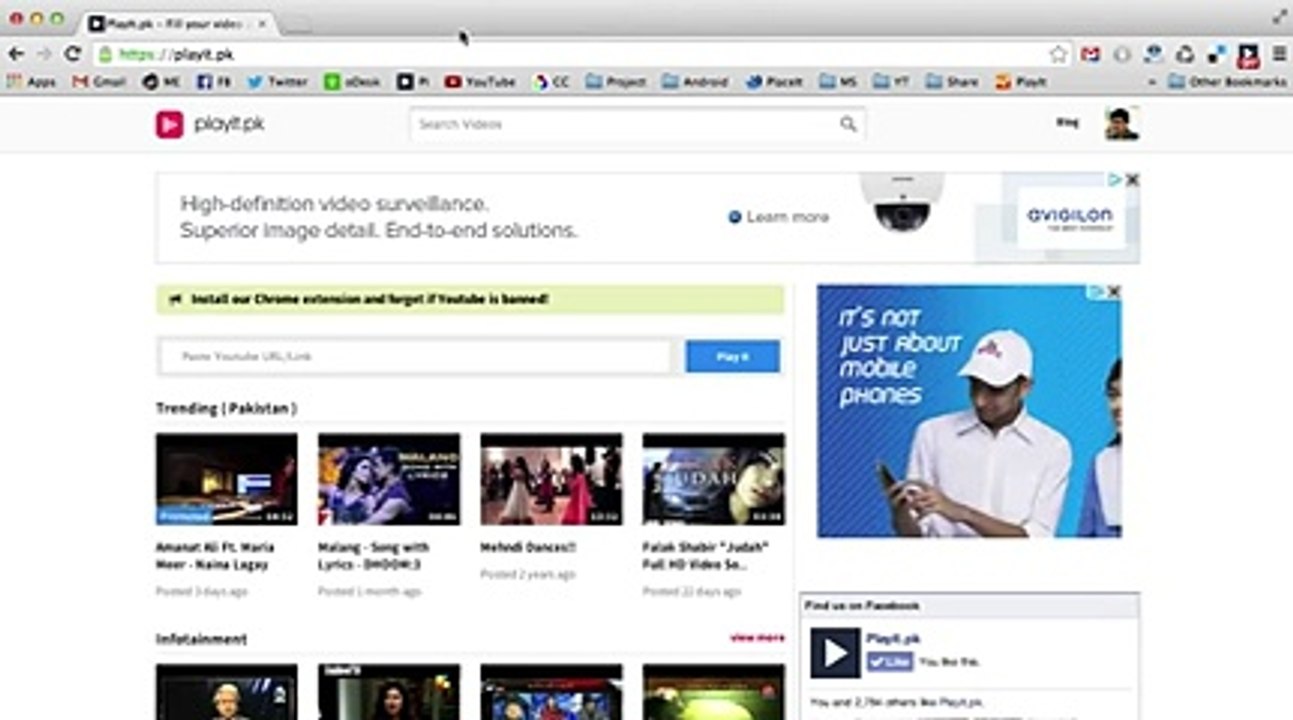Screen dimensions: 1293x720
Task: Click the 'Mehndi Dances!!' title link
Action: (x=528, y=548)
